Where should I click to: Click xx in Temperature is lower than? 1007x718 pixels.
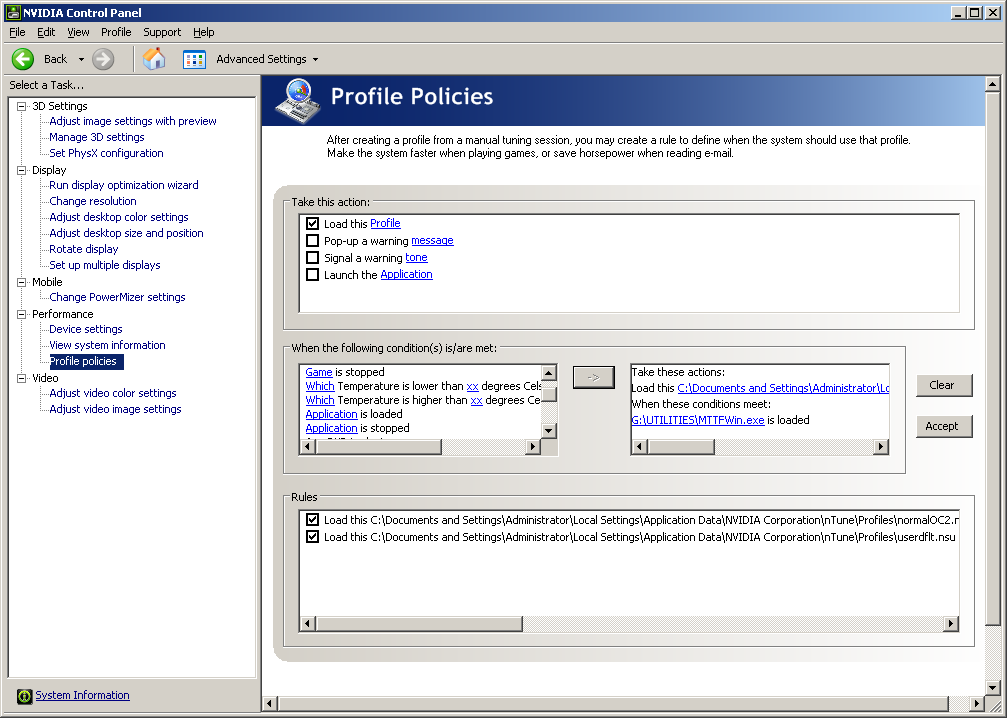(472, 387)
